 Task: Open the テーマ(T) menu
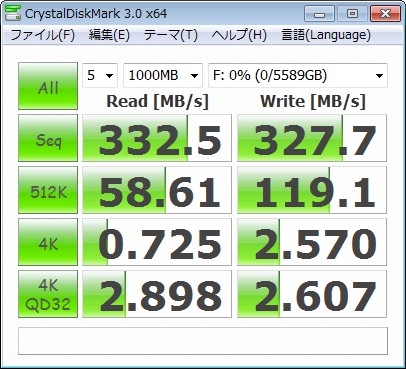pyautogui.click(x=171, y=35)
